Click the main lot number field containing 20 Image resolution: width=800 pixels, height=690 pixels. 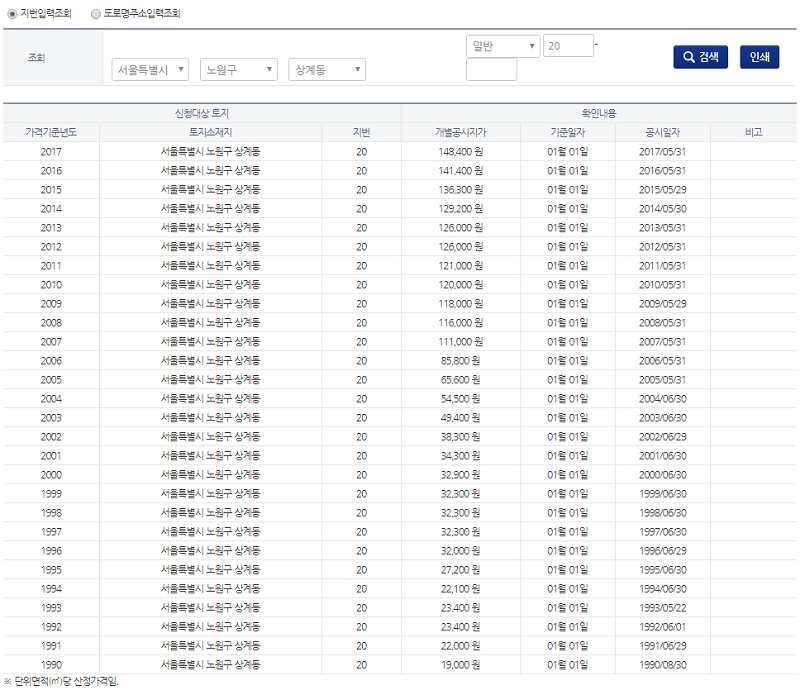(568, 45)
